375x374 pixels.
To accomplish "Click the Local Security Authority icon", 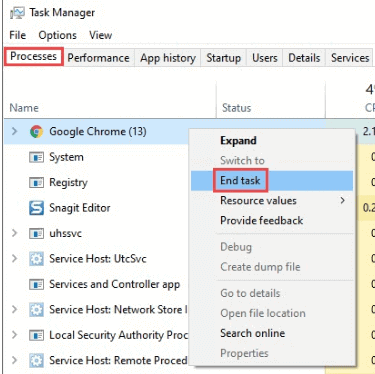I will pyautogui.click(x=36, y=335).
